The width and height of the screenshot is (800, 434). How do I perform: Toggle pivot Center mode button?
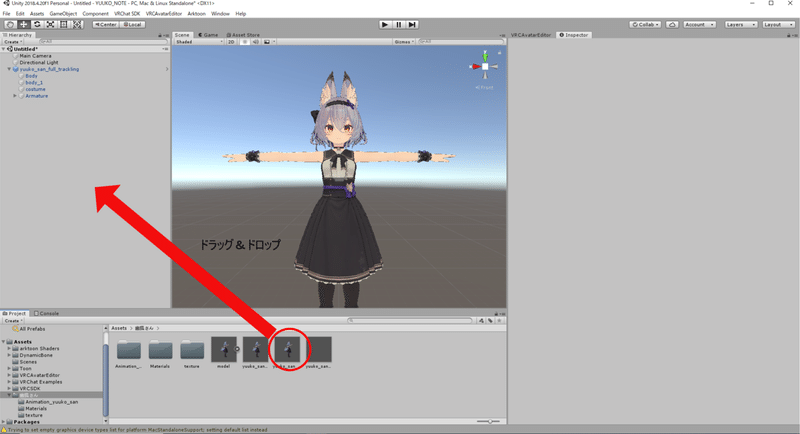(106, 24)
